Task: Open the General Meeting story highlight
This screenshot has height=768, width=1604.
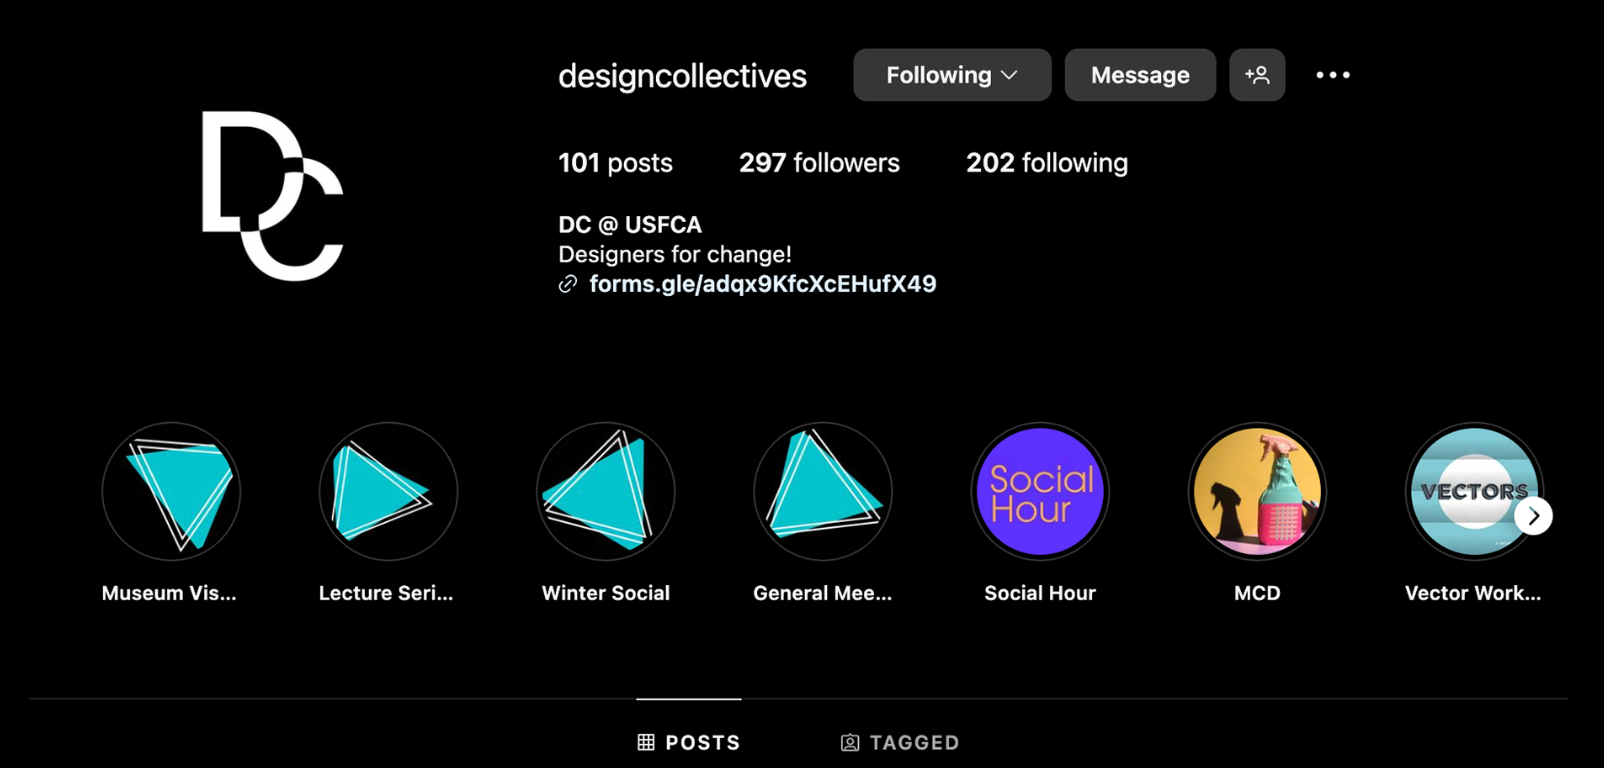Action: click(823, 491)
